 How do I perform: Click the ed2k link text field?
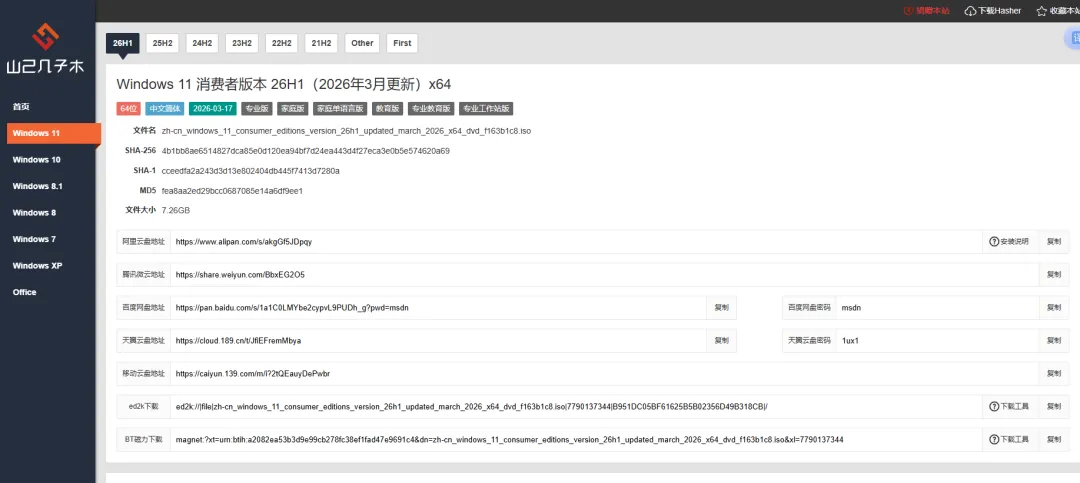point(576,407)
